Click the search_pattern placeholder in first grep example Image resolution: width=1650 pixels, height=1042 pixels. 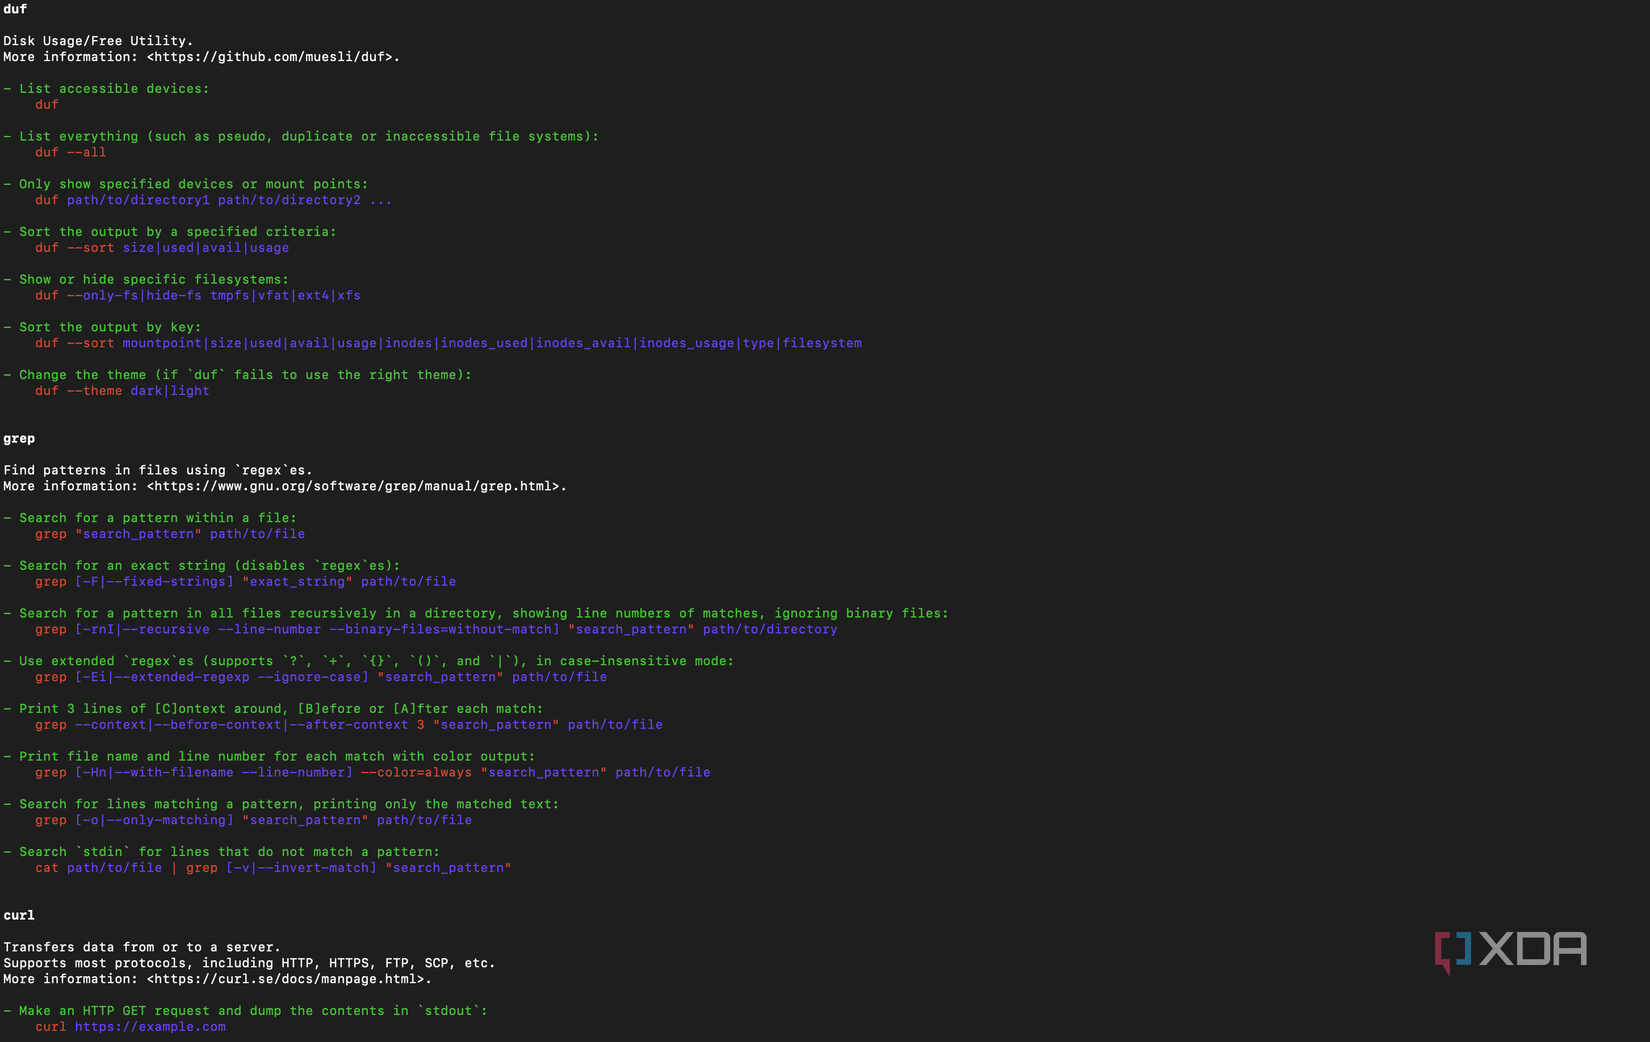click(x=138, y=533)
